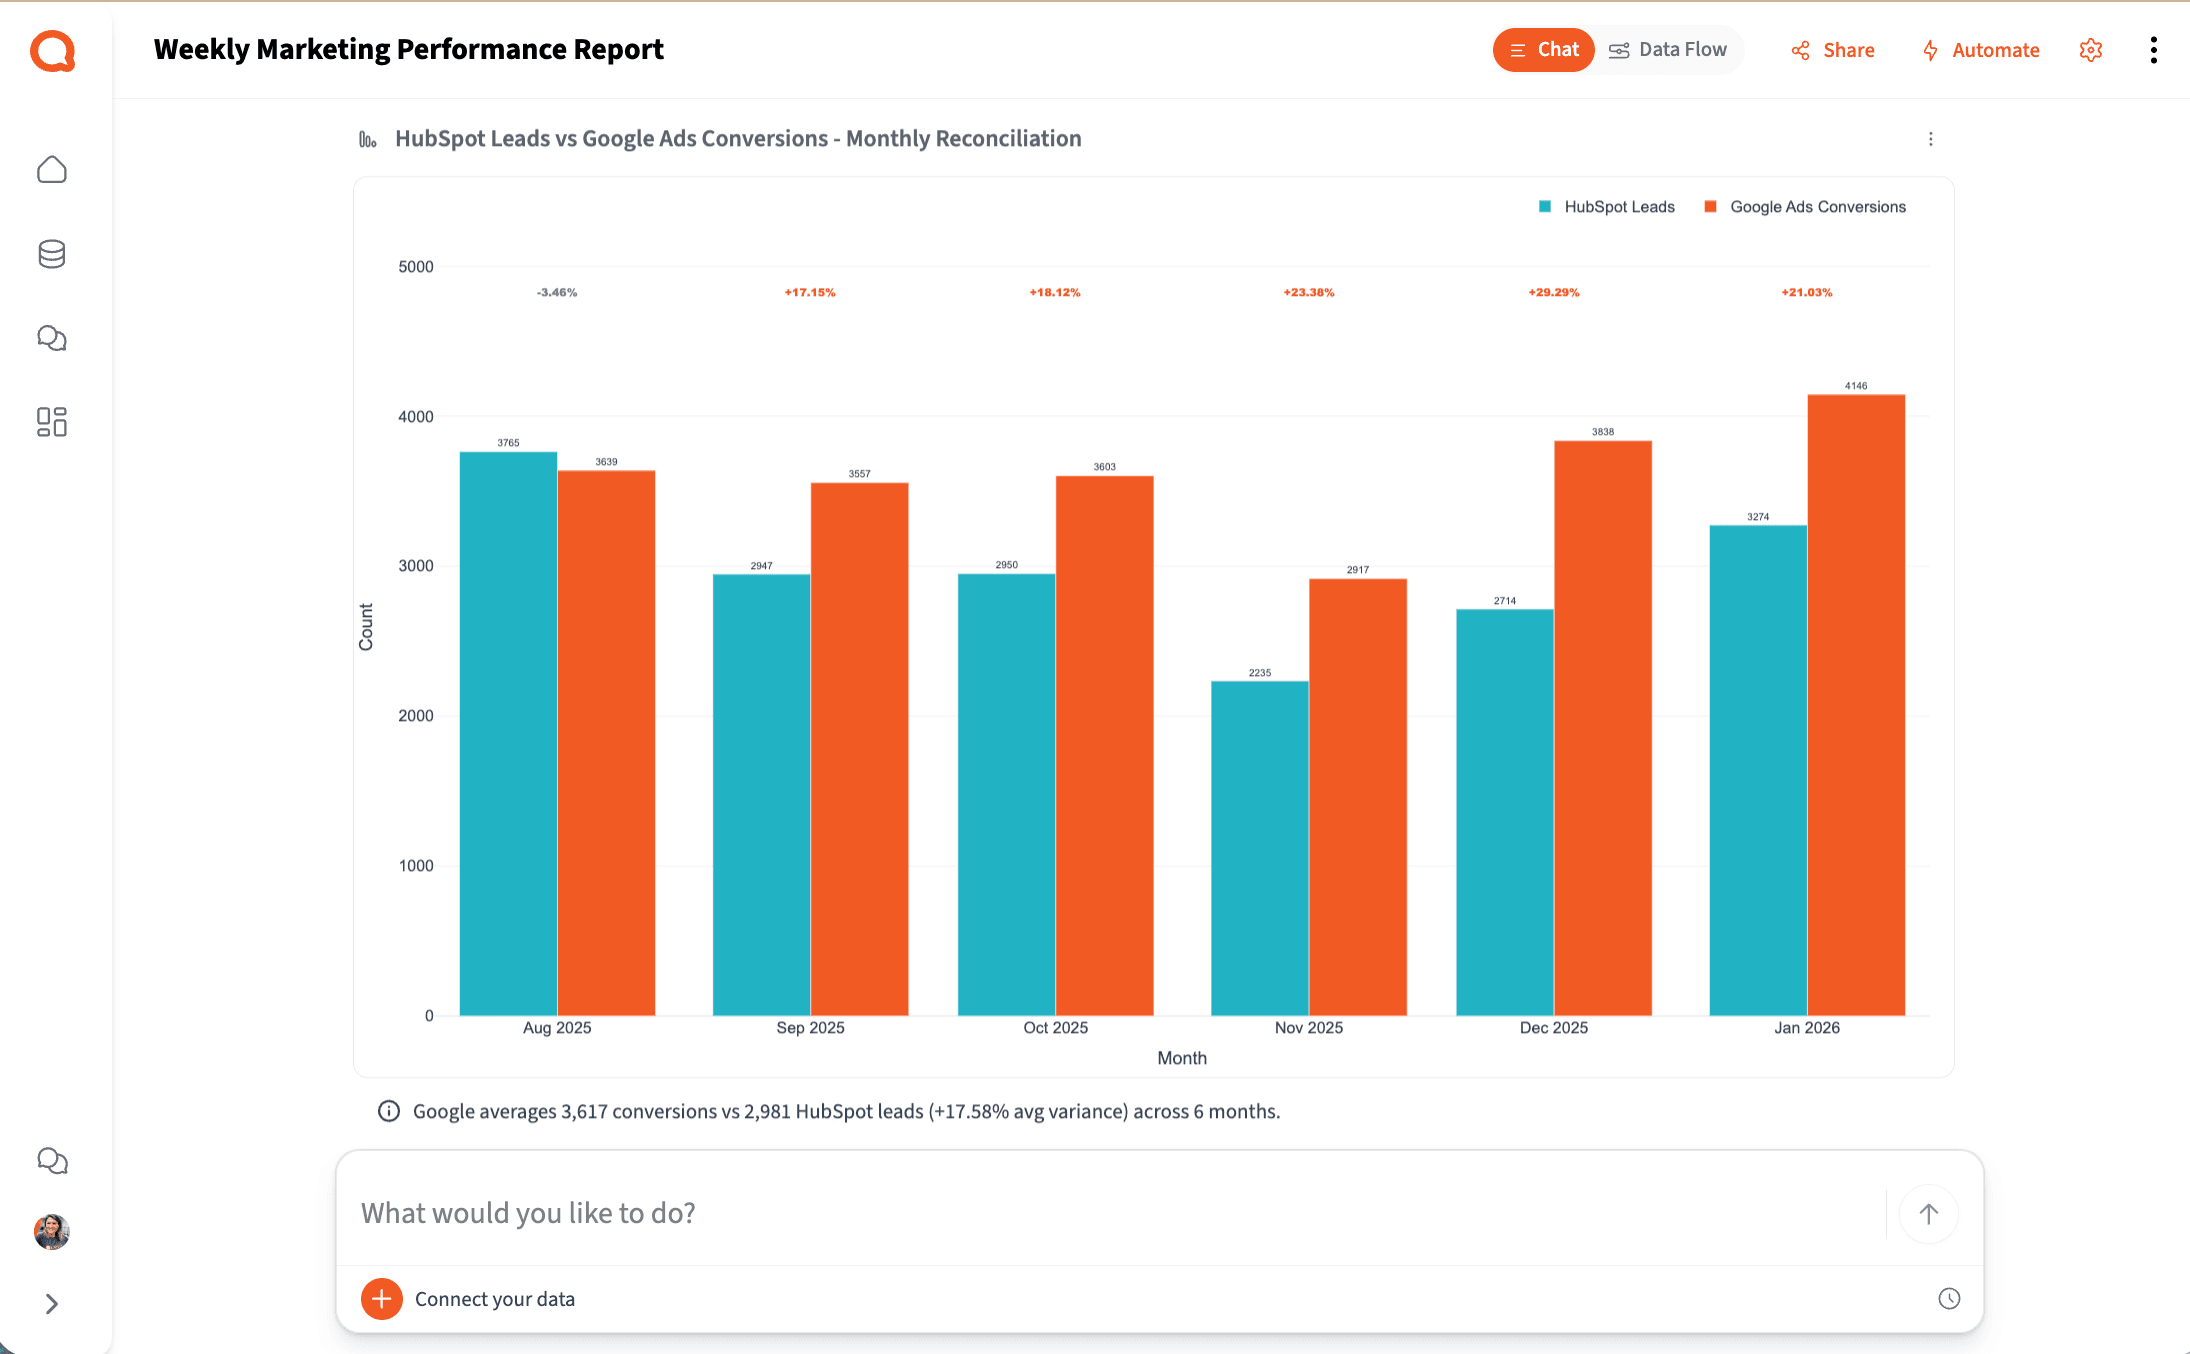Viewport: 2190px width, 1354px height.
Task: Select the Chat tab
Action: coord(1543,48)
